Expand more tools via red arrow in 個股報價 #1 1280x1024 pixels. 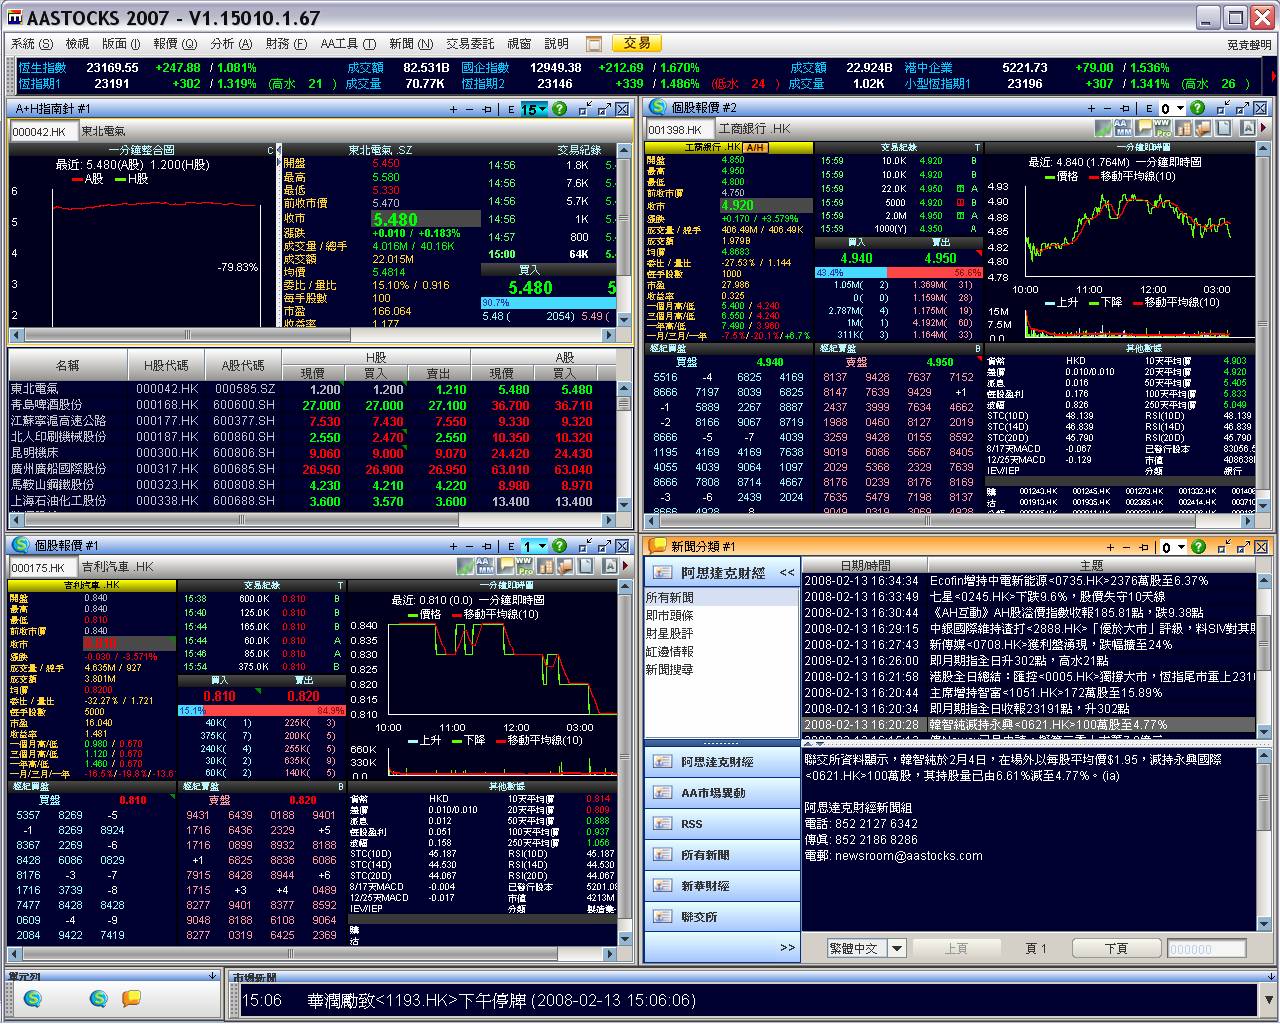tap(625, 566)
